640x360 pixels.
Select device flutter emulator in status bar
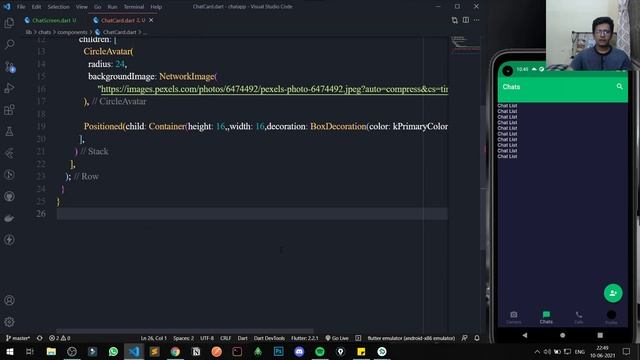pyautogui.click(x=411, y=338)
